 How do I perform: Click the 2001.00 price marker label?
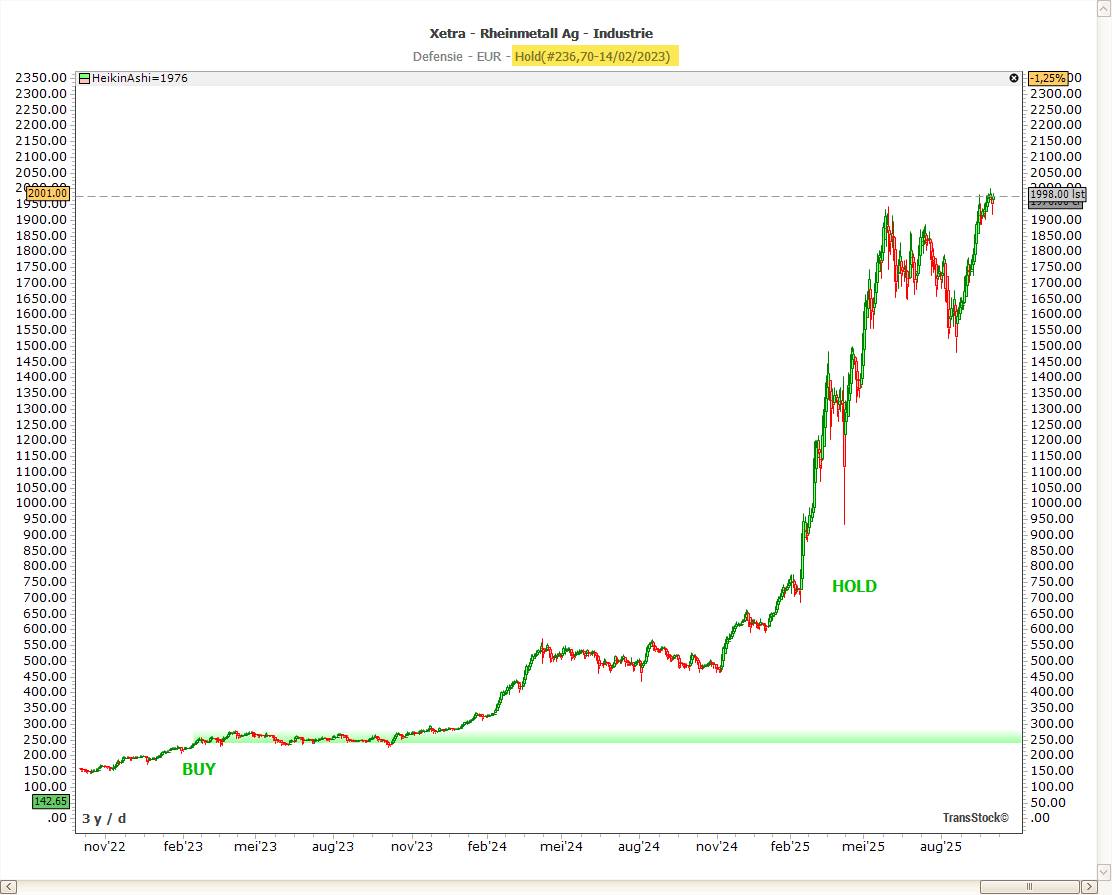[x=48, y=194]
